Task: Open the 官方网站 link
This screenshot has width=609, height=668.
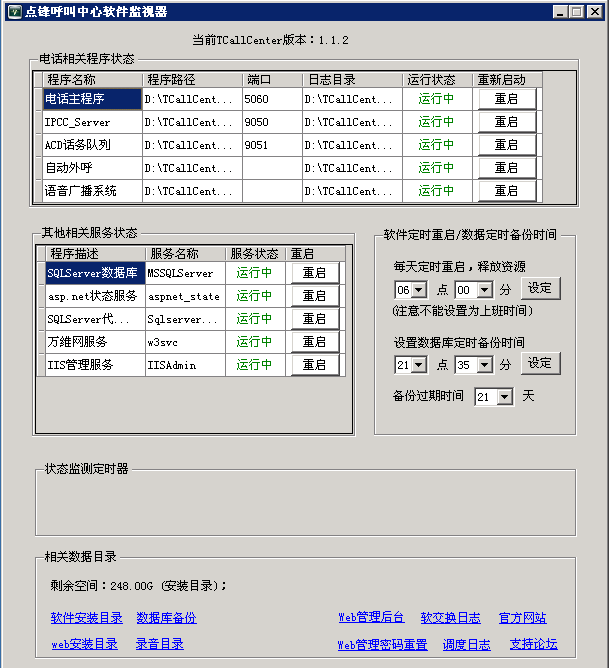Action: 523,618
